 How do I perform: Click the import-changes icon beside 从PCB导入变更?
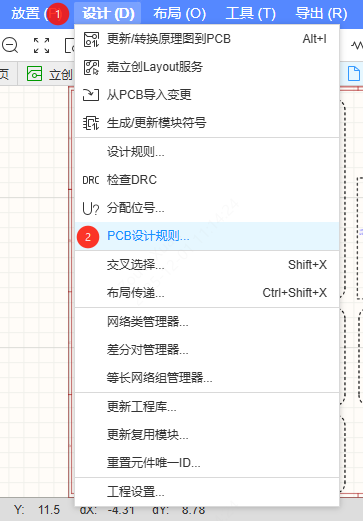pos(91,95)
